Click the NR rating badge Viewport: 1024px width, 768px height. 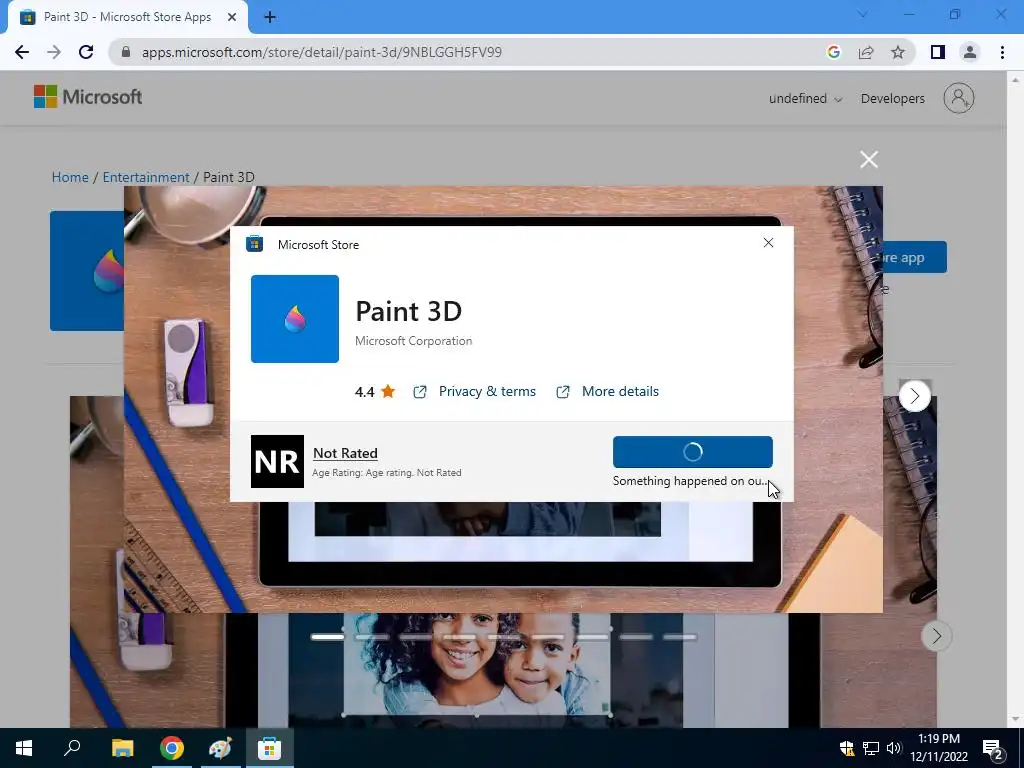[x=278, y=461]
